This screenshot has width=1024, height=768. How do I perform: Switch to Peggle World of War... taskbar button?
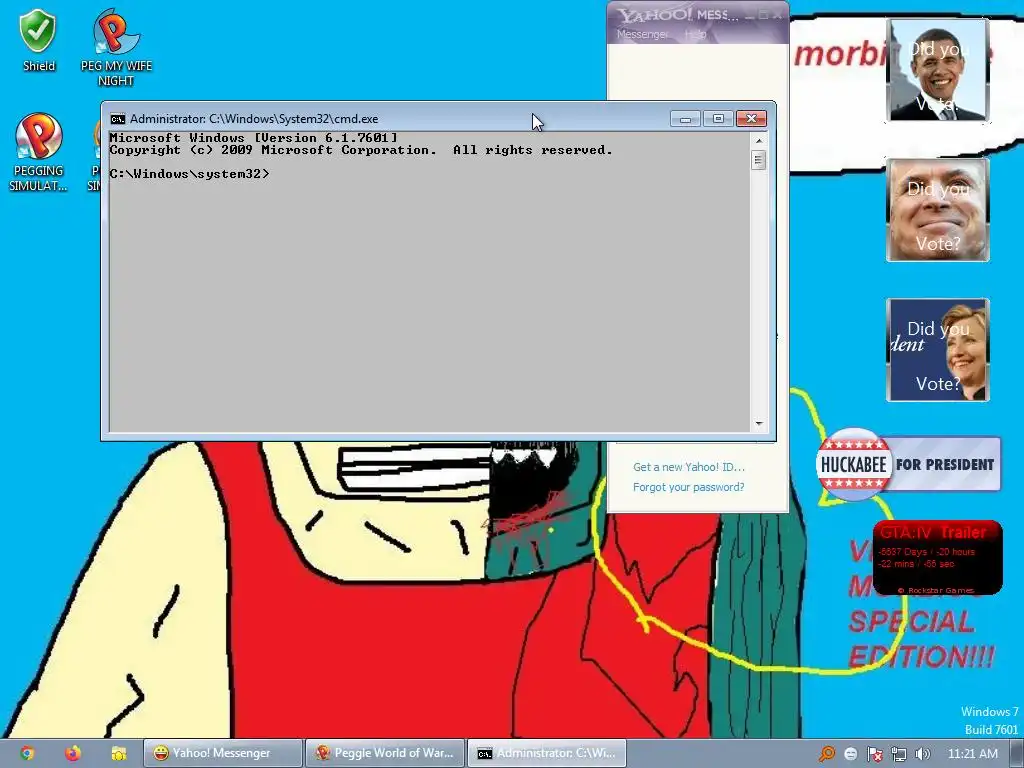(x=385, y=753)
